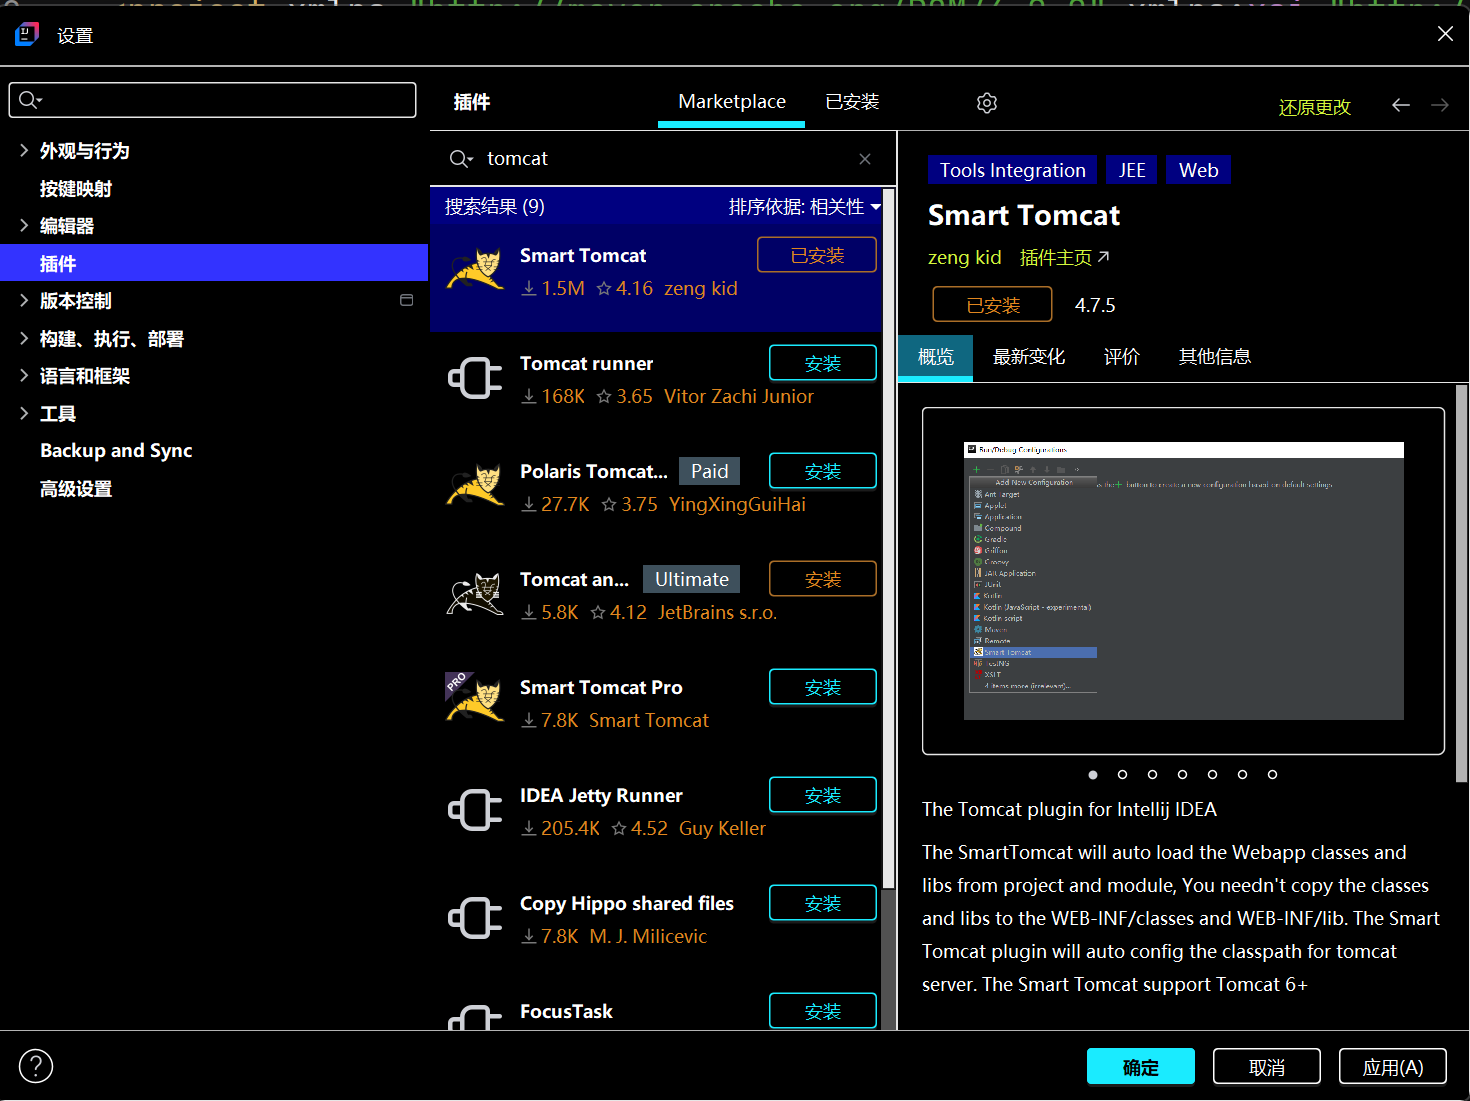Viewport: 1470px width, 1101px height.
Task: Open search options magnifier in plugin search
Action: 461,159
